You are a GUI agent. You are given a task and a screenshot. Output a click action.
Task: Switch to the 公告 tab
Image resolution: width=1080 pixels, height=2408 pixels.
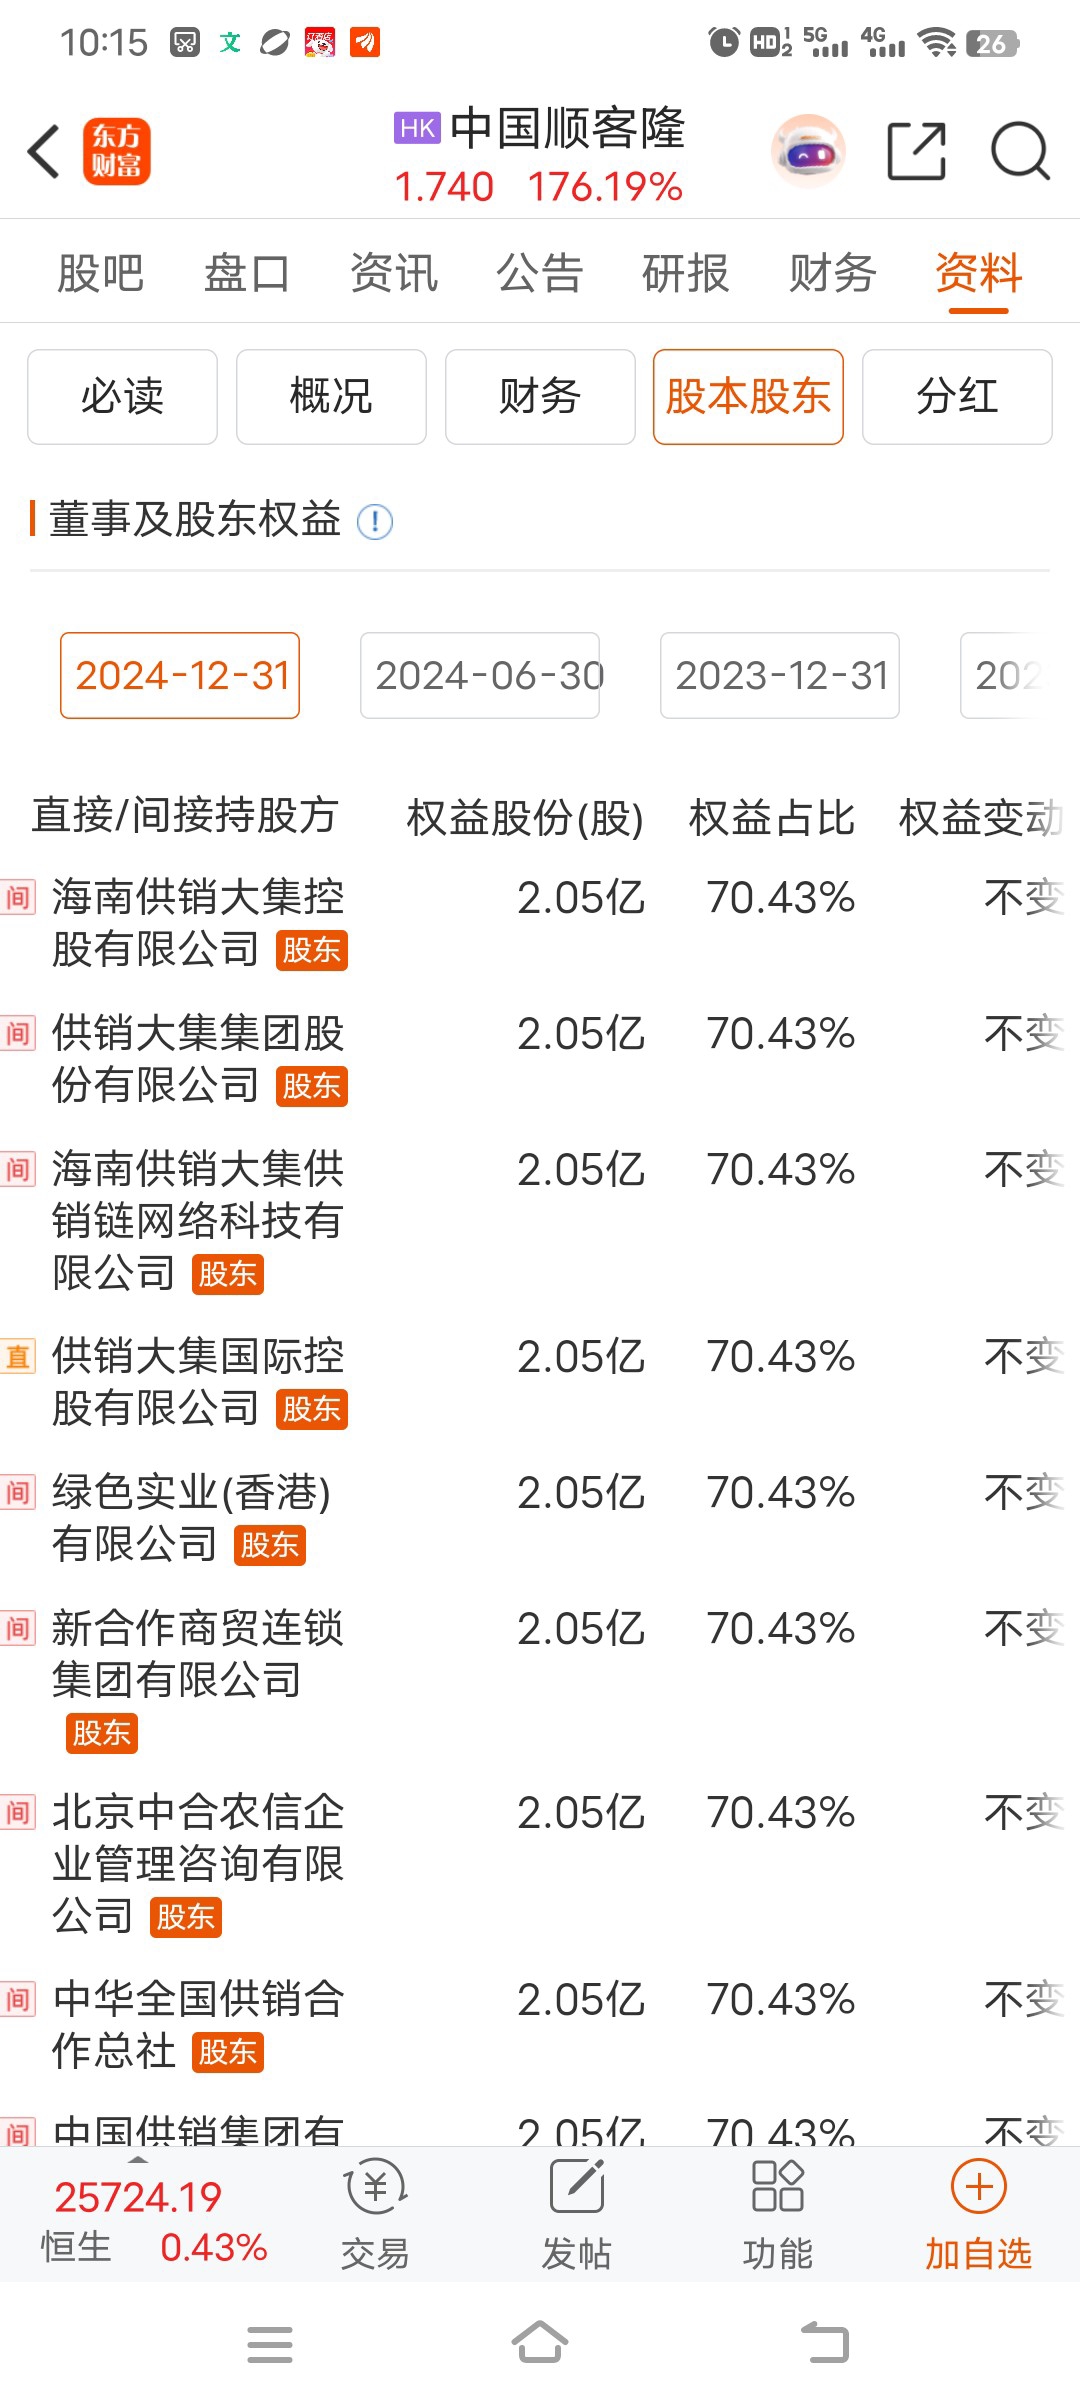coord(540,273)
